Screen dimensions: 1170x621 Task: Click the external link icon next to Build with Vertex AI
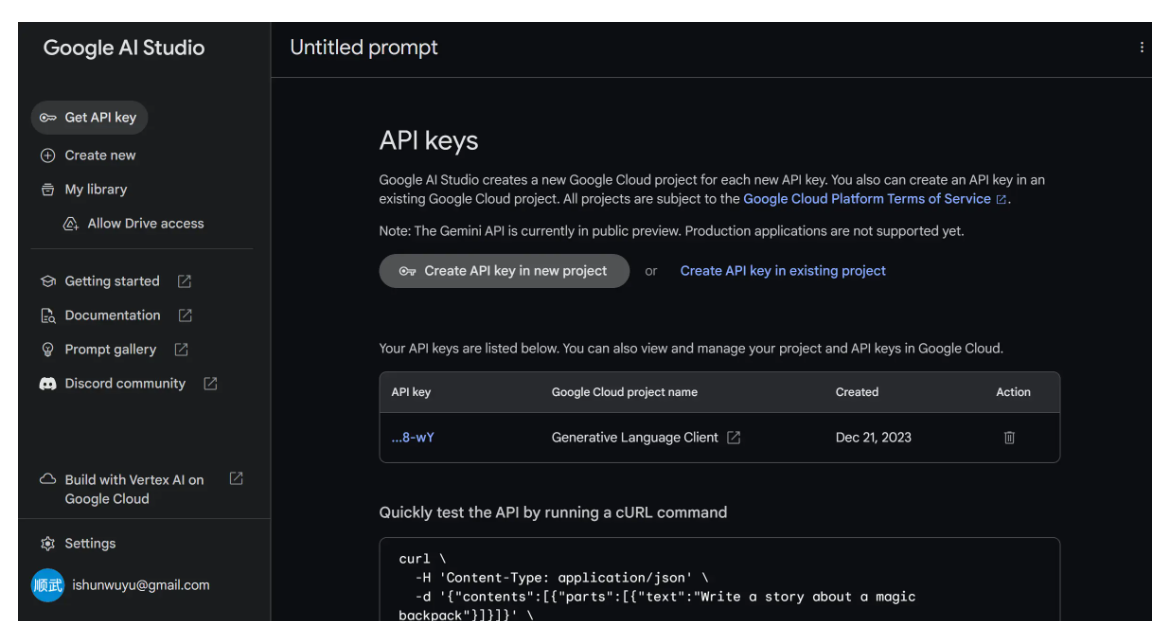point(236,479)
